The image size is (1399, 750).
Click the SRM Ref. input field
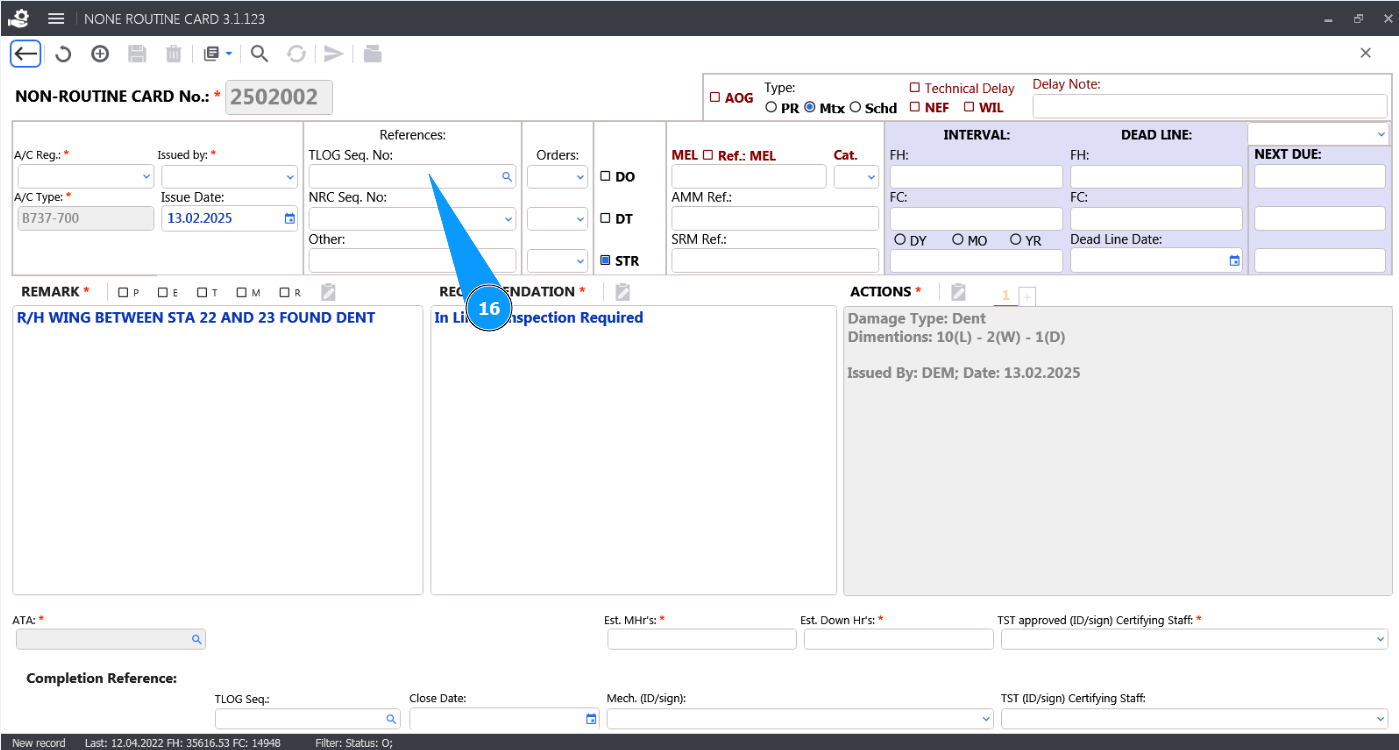point(775,260)
